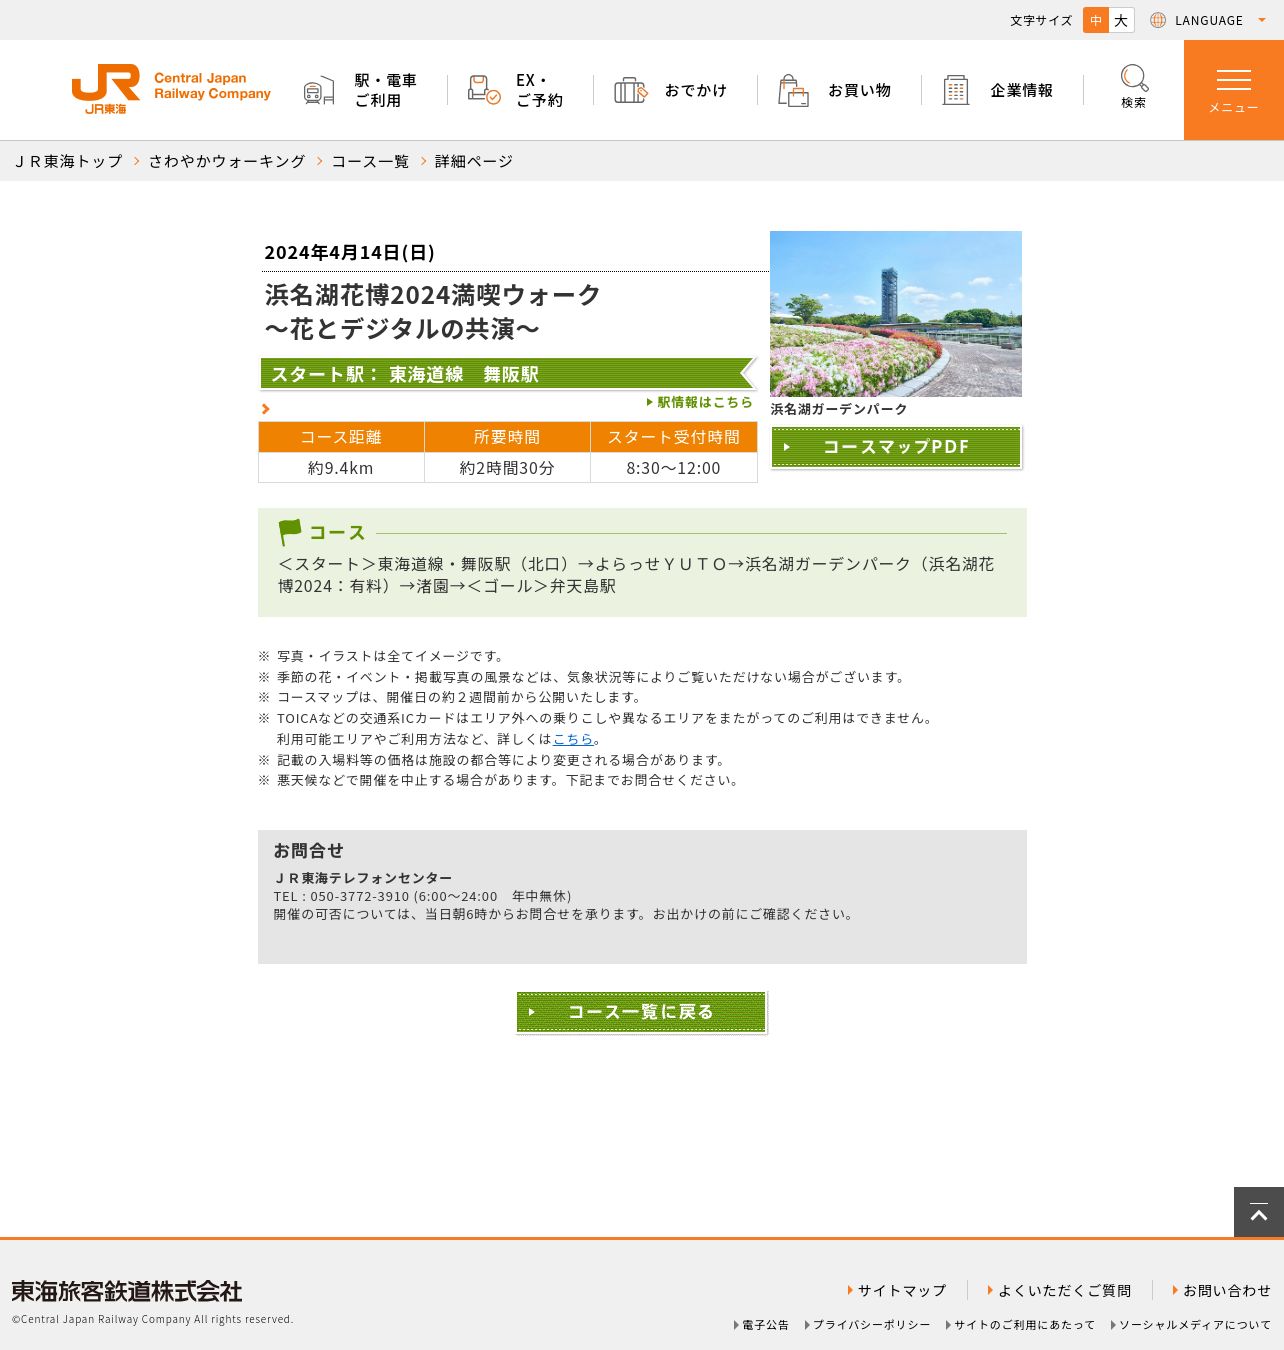Viewport: 1284px width, 1350px height.
Task: Click the 浜名湖ガーデンパーク photo
Action: pyautogui.click(x=896, y=314)
